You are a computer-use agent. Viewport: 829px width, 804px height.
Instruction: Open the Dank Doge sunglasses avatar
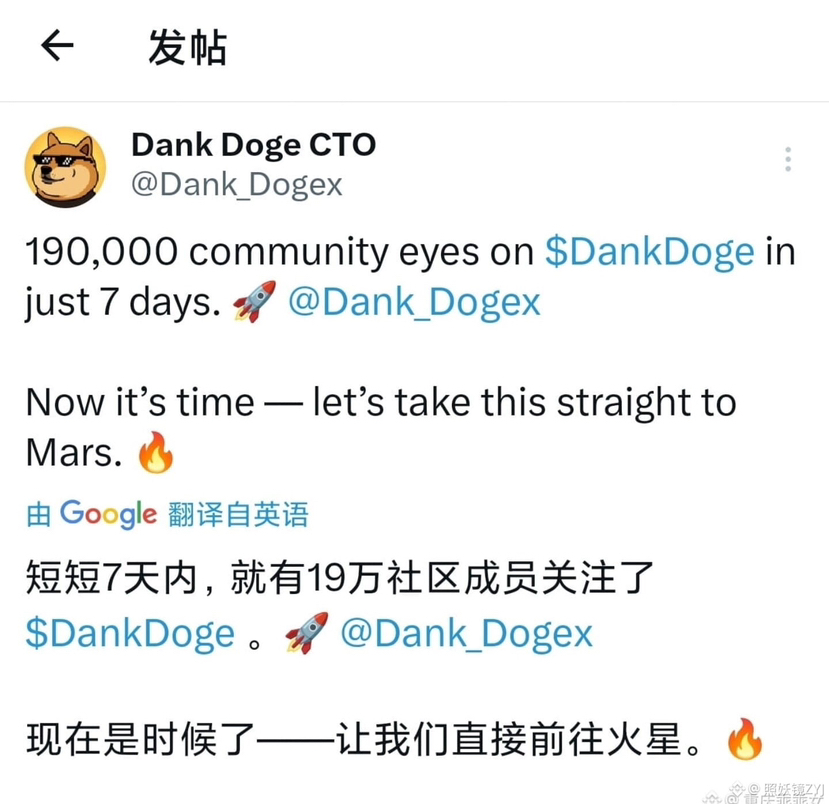click(x=66, y=167)
